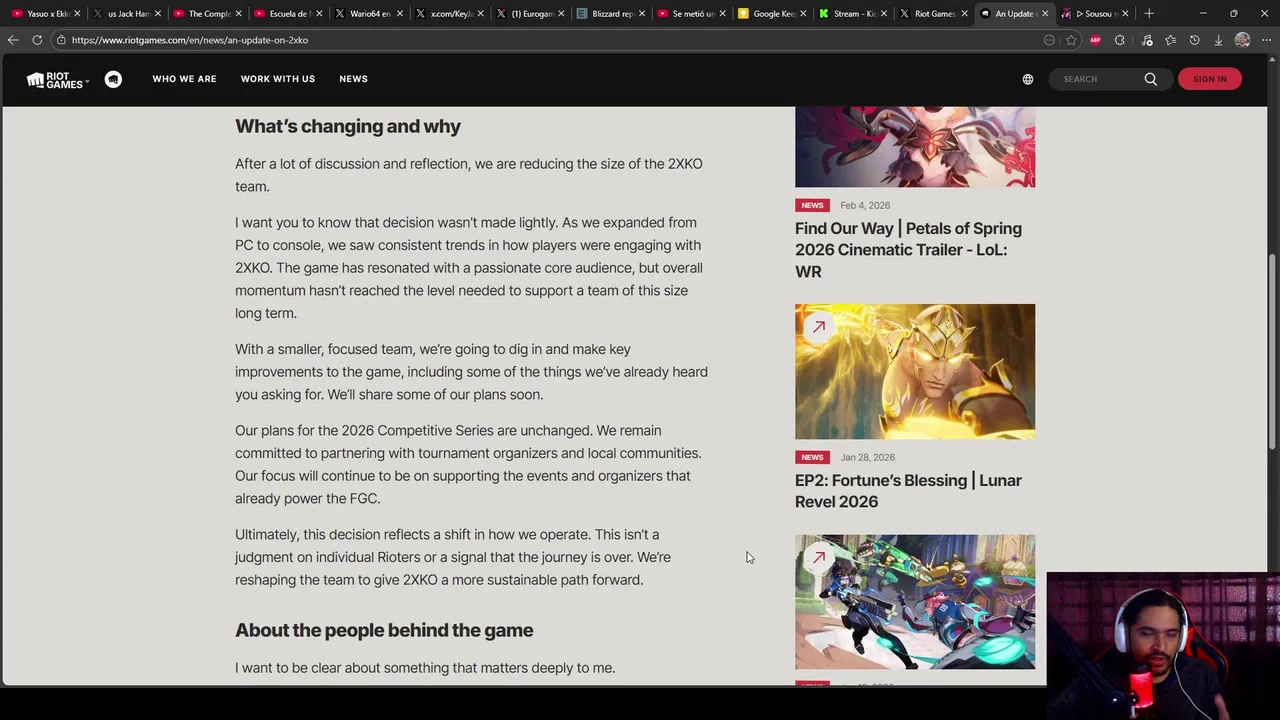Close the (1) Eurogam tab
The image size is (1280, 720).
pos(559,13)
